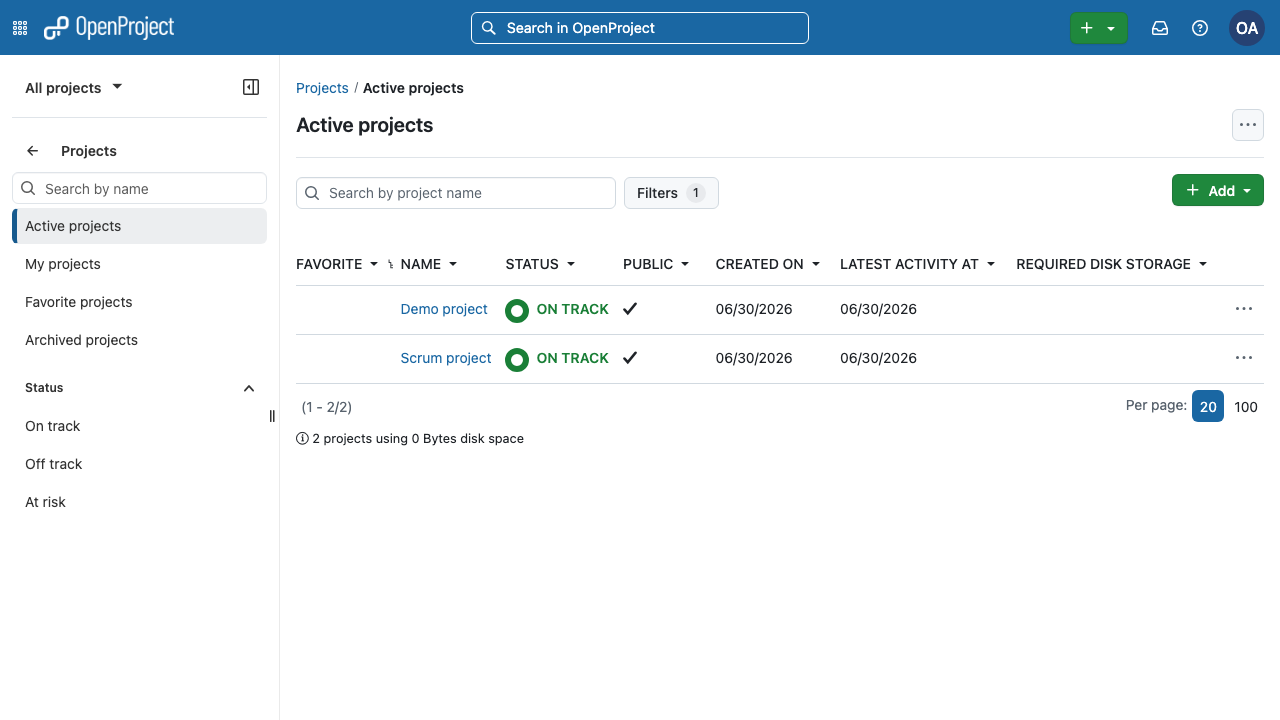Focus the sidebar Search by name field

(x=139, y=189)
